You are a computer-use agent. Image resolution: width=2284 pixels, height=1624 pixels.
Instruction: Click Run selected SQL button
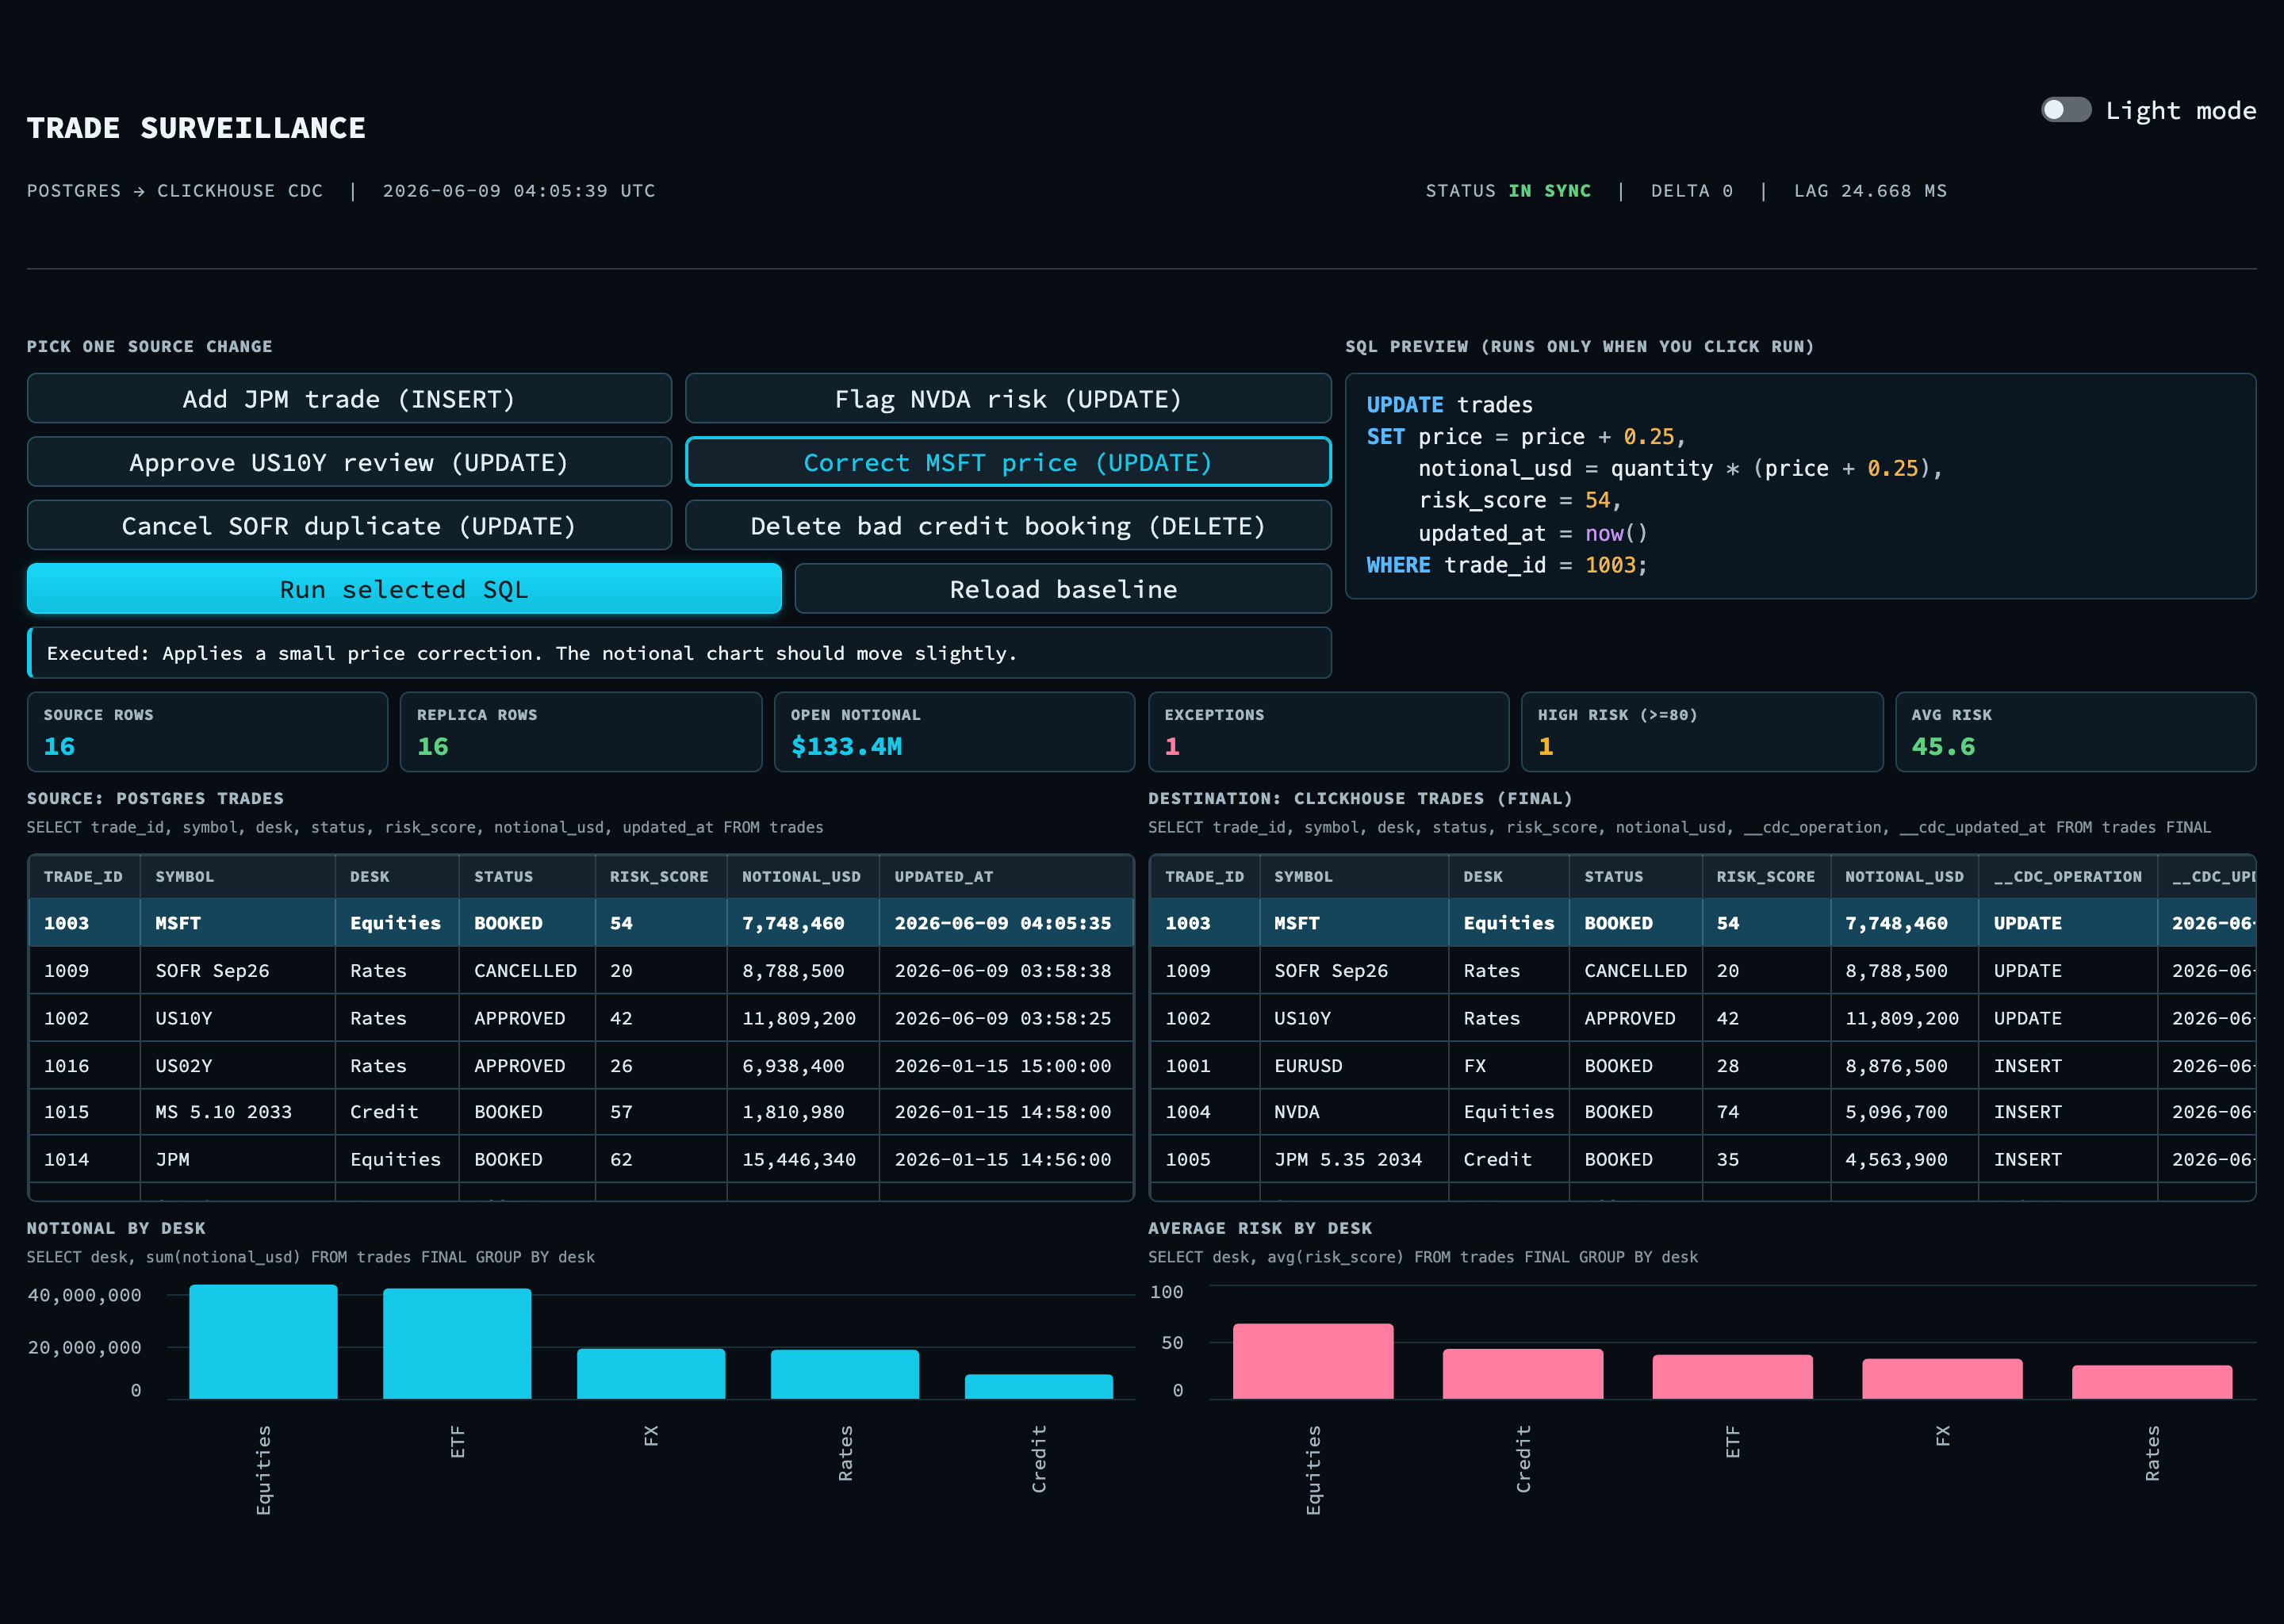(x=404, y=589)
